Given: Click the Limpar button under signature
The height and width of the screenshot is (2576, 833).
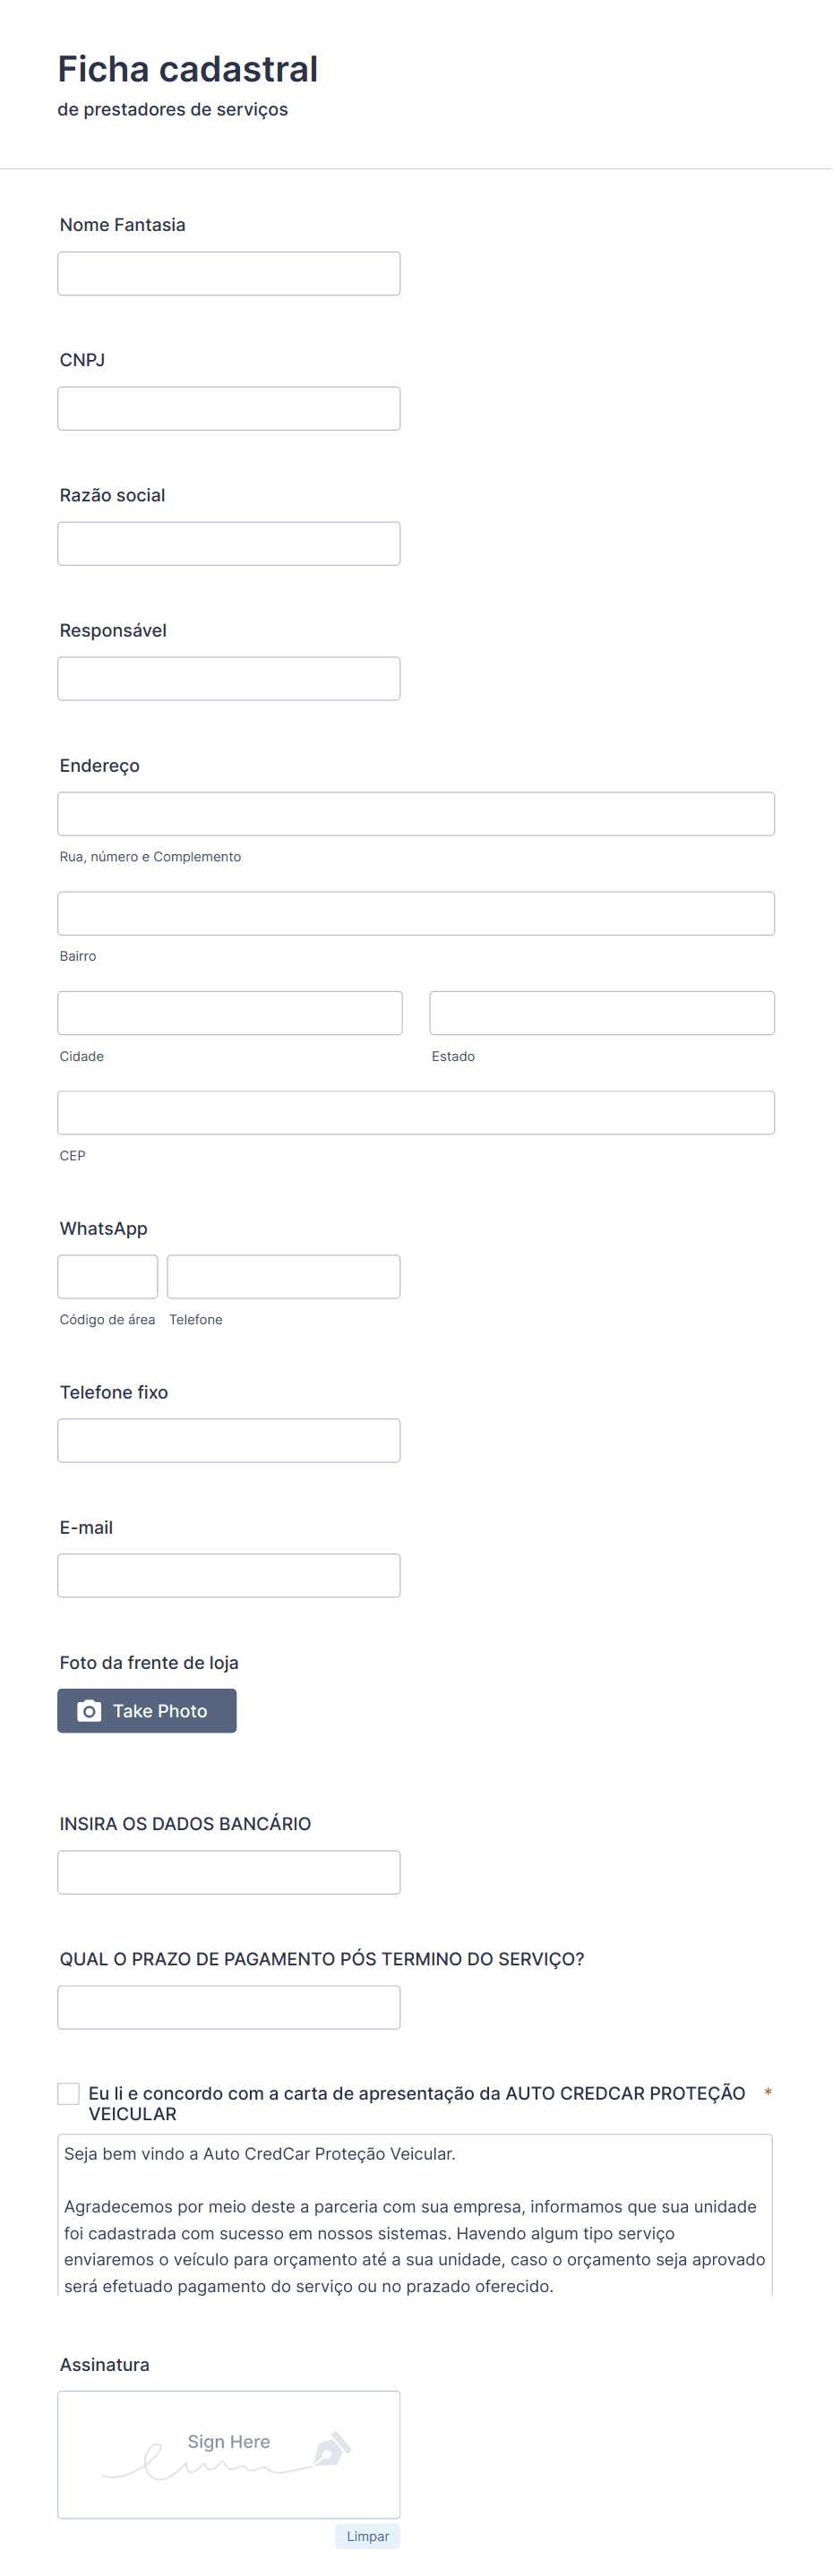Looking at the screenshot, I should click(x=368, y=2536).
